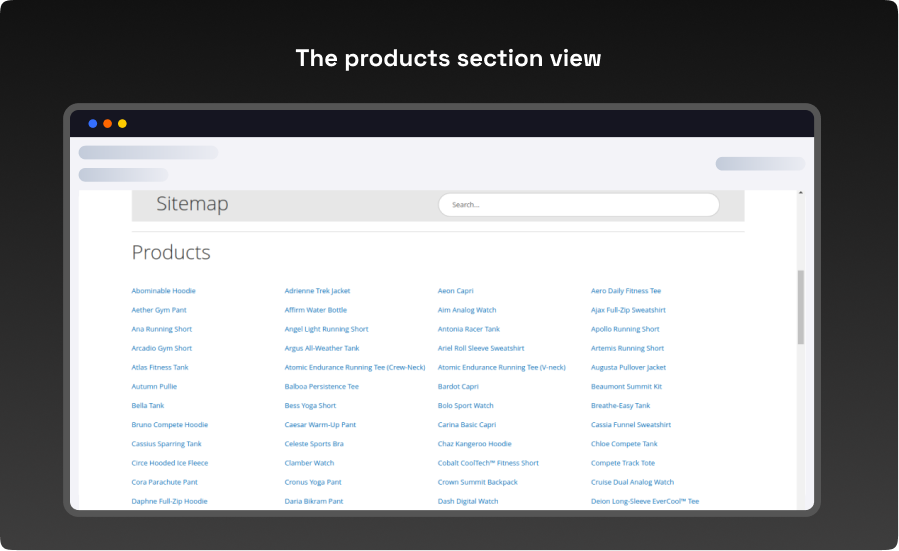The height and width of the screenshot is (551, 899).
Task: Open the Argus All-Weather Tank link
Action: click(321, 348)
